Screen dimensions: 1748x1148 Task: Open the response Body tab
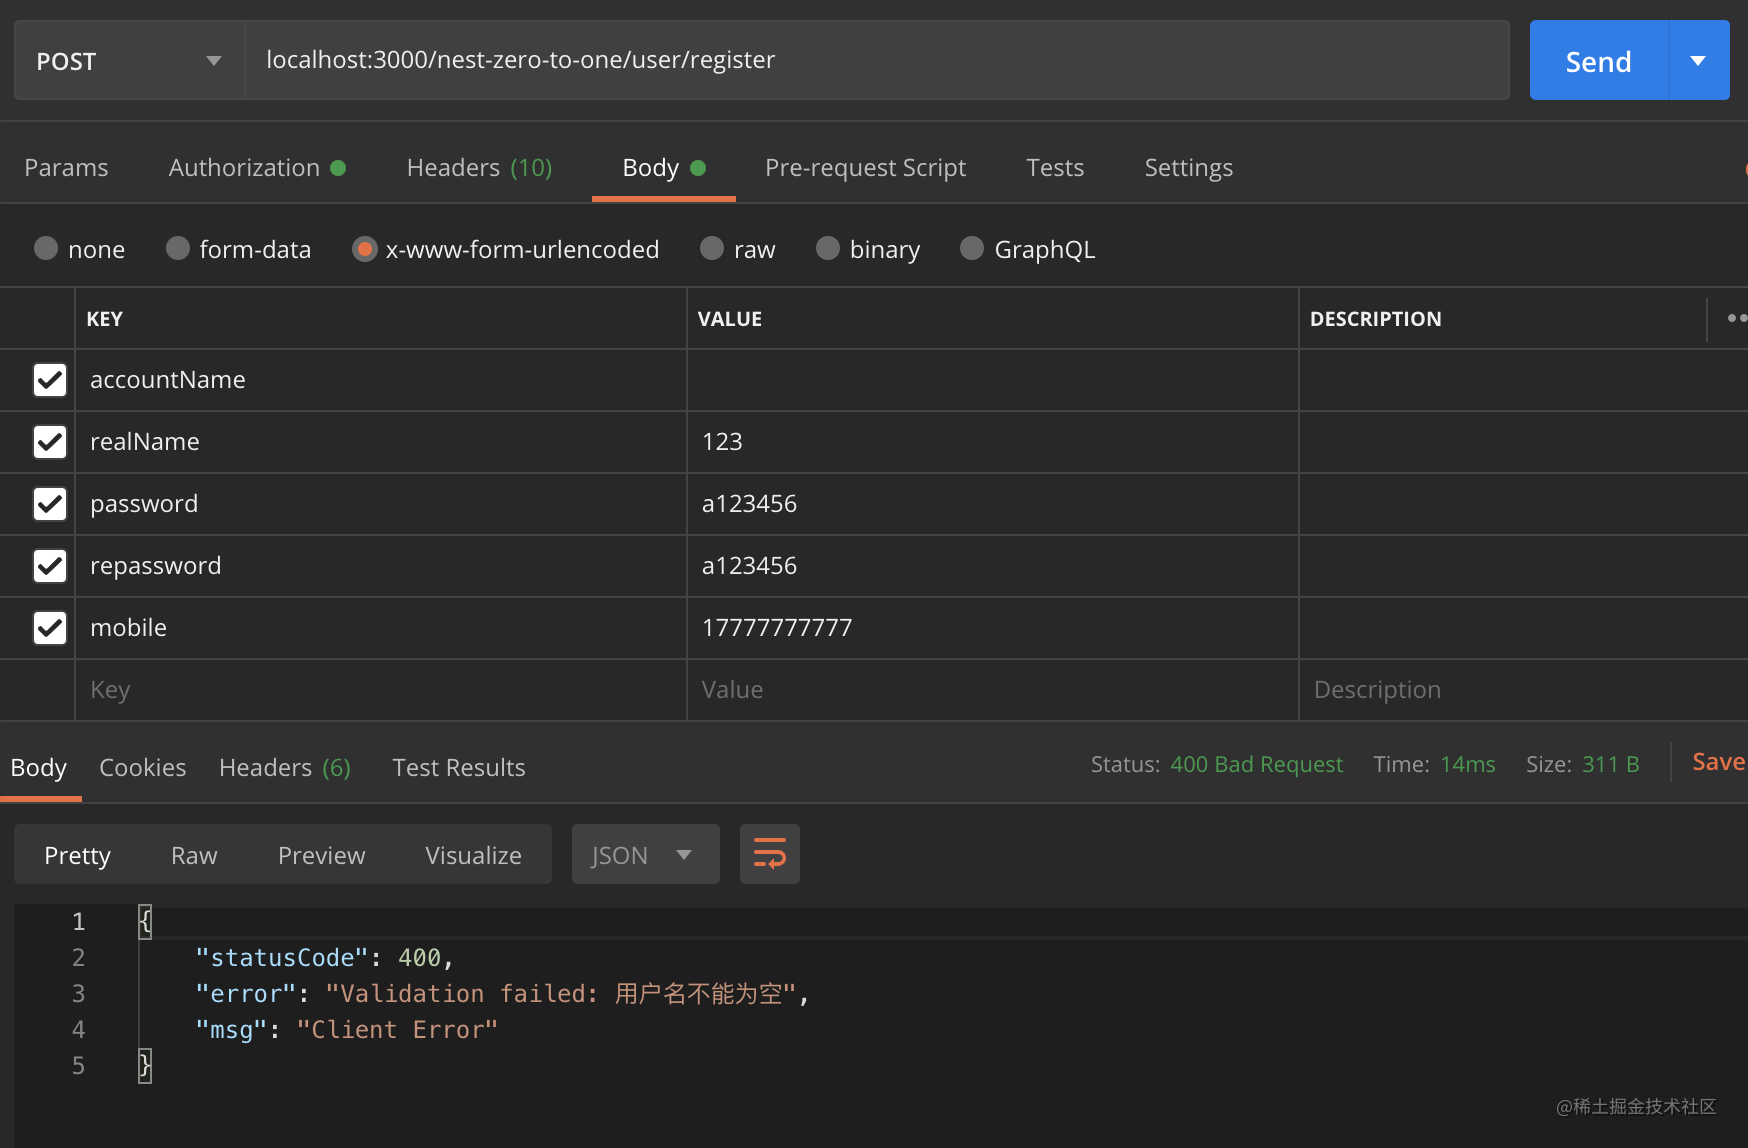(x=39, y=767)
